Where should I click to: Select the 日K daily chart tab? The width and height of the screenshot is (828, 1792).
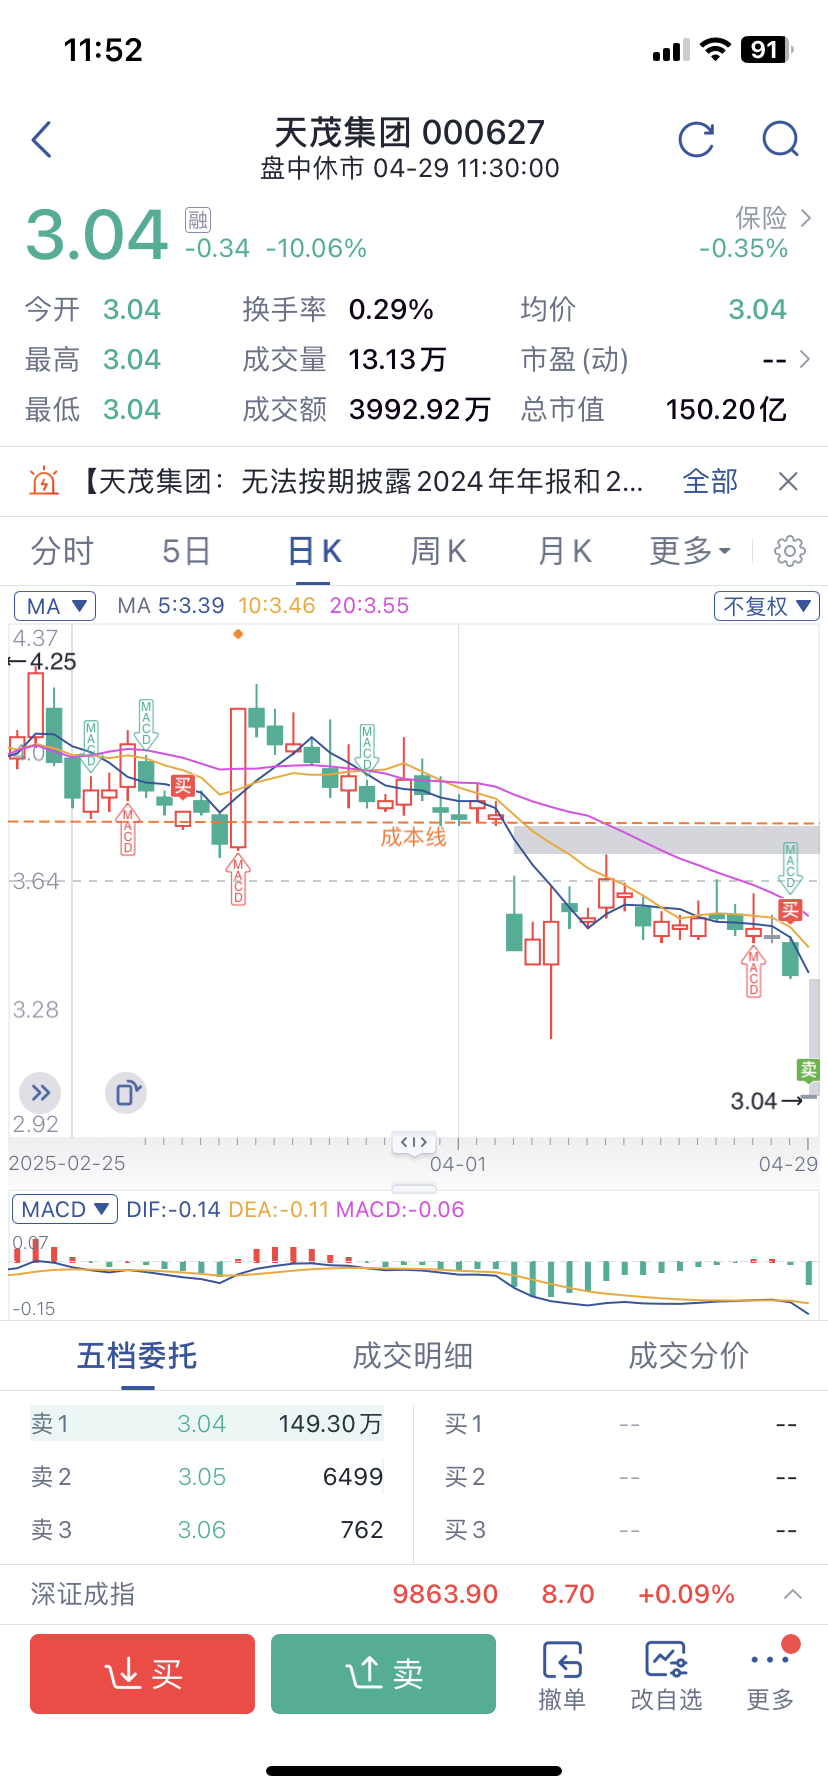(x=314, y=551)
